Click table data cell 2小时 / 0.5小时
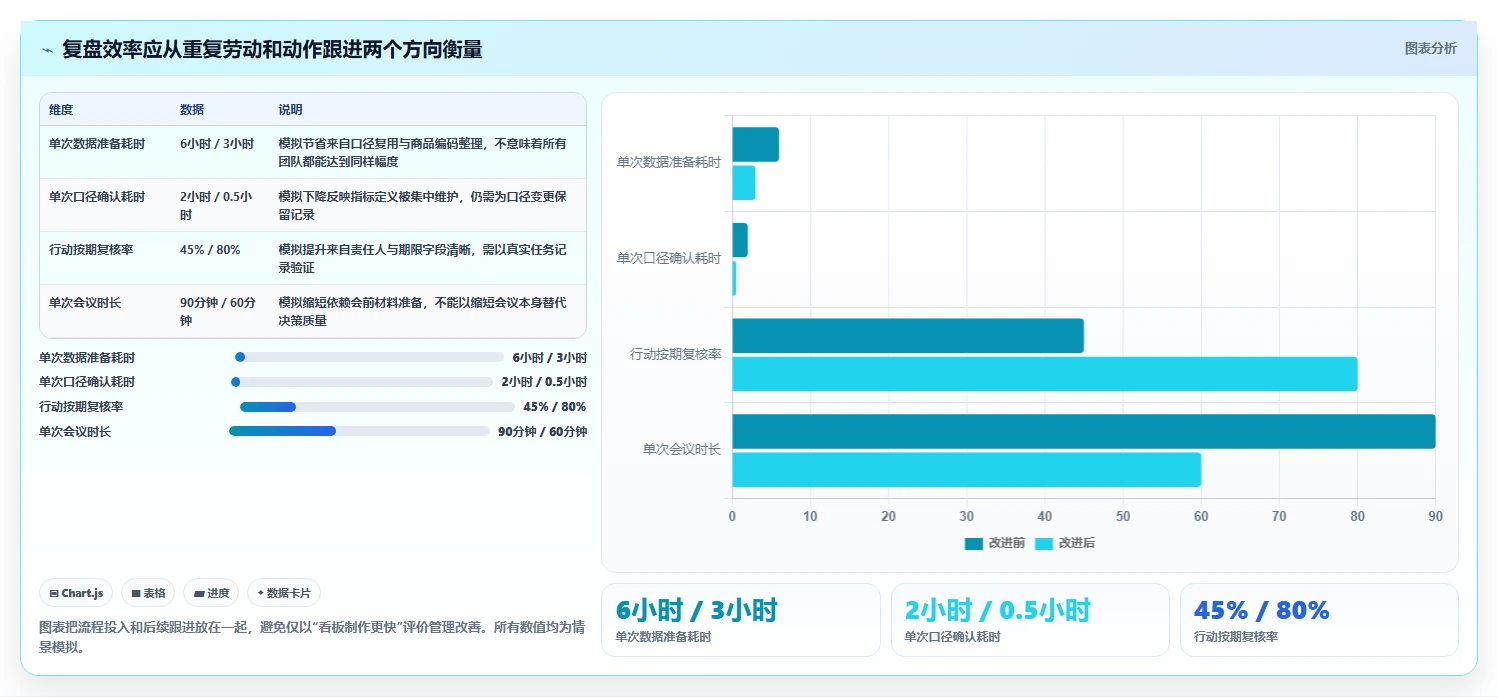This screenshot has width=1498, height=697. click(216, 206)
